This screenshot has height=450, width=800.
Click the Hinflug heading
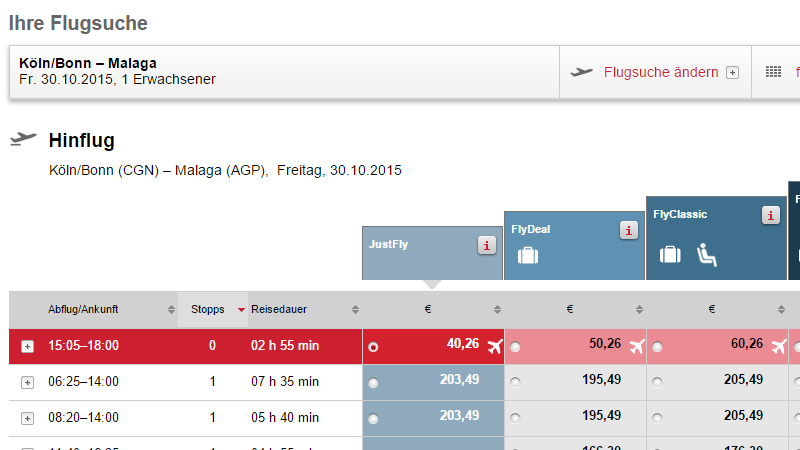pyautogui.click(x=82, y=140)
